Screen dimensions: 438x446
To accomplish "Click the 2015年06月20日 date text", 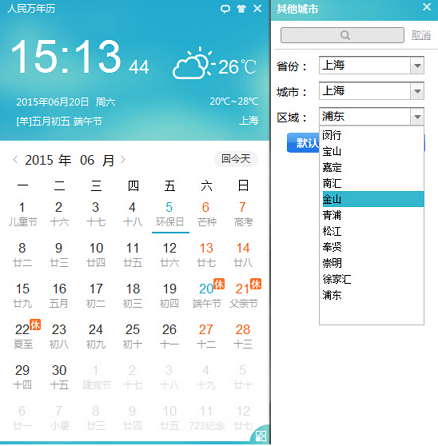I will pyautogui.click(x=52, y=102).
